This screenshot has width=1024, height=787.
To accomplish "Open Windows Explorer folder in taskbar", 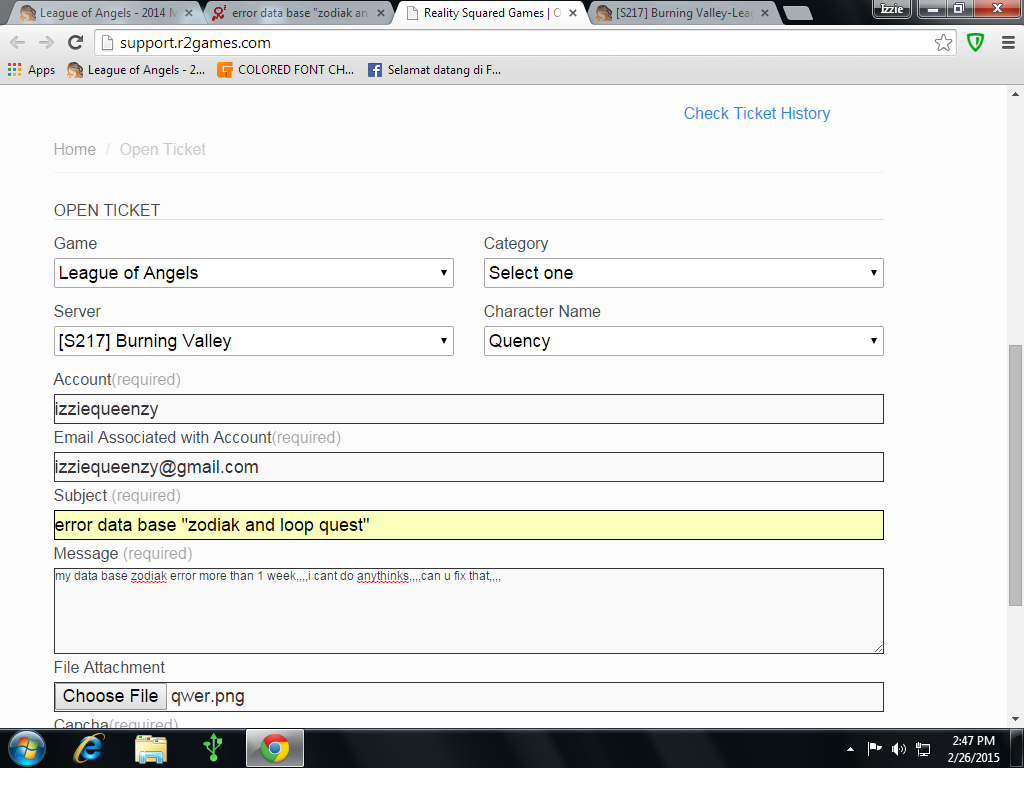I will pyautogui.click(x=151, y=748).
